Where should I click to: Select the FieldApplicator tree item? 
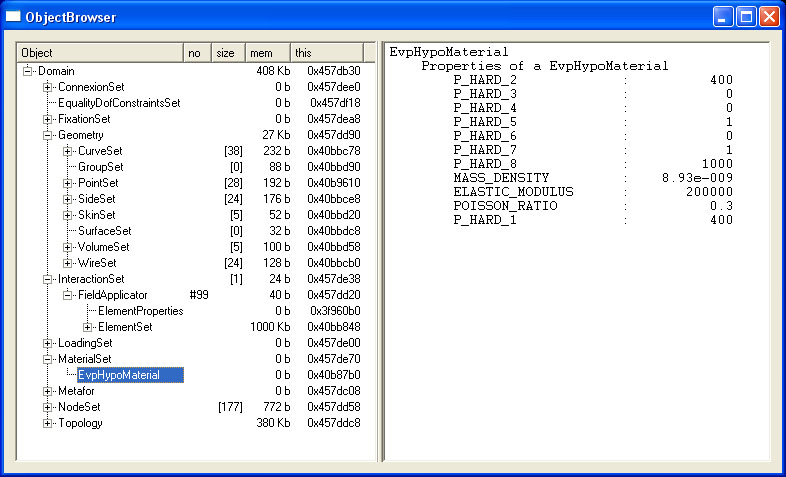(x=113, y=295)
